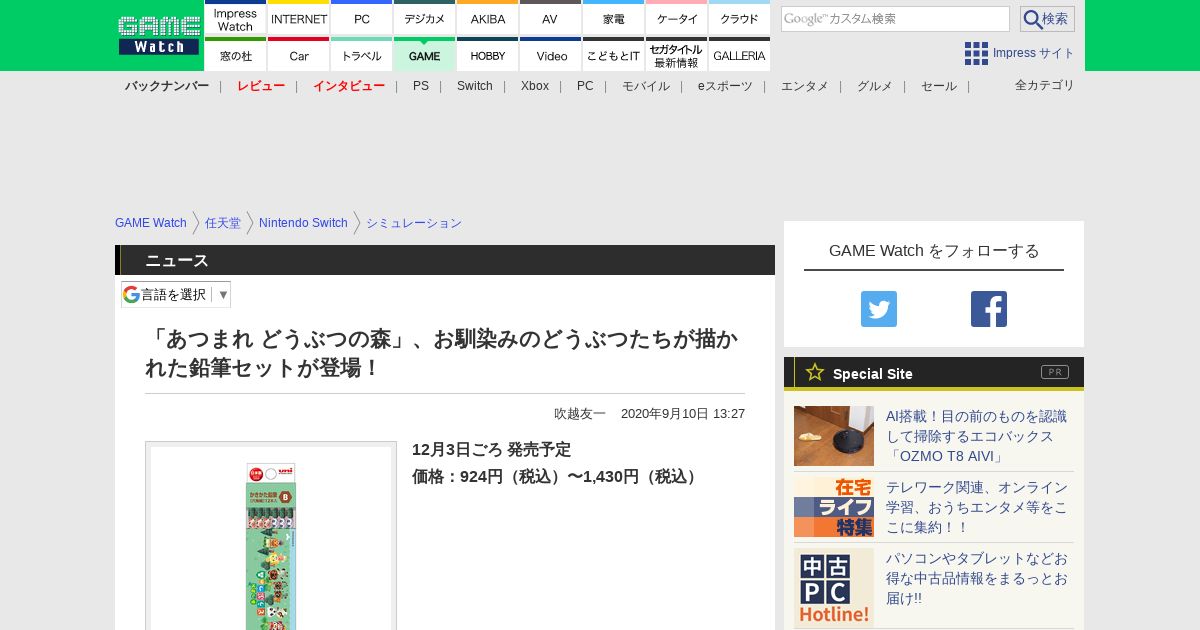The height and width of the screenshot is (630, 1200).
Task: Click the Special Site star icon
Action: 815,372
